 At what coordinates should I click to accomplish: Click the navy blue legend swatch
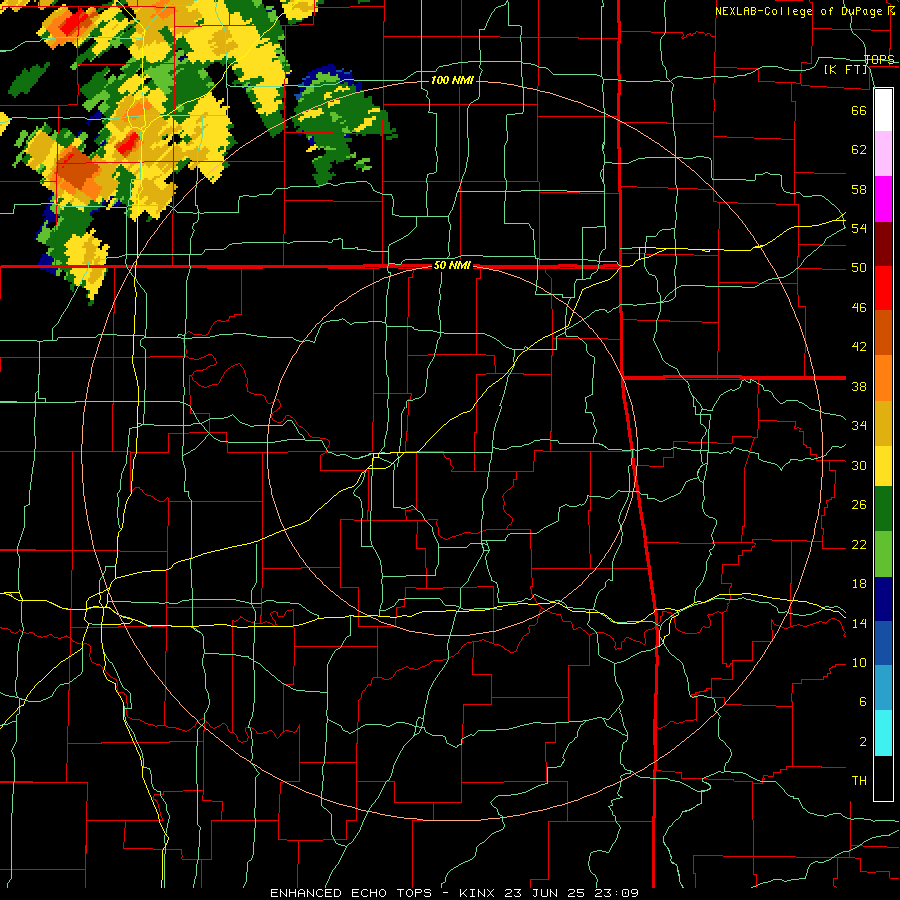(883, 599)
